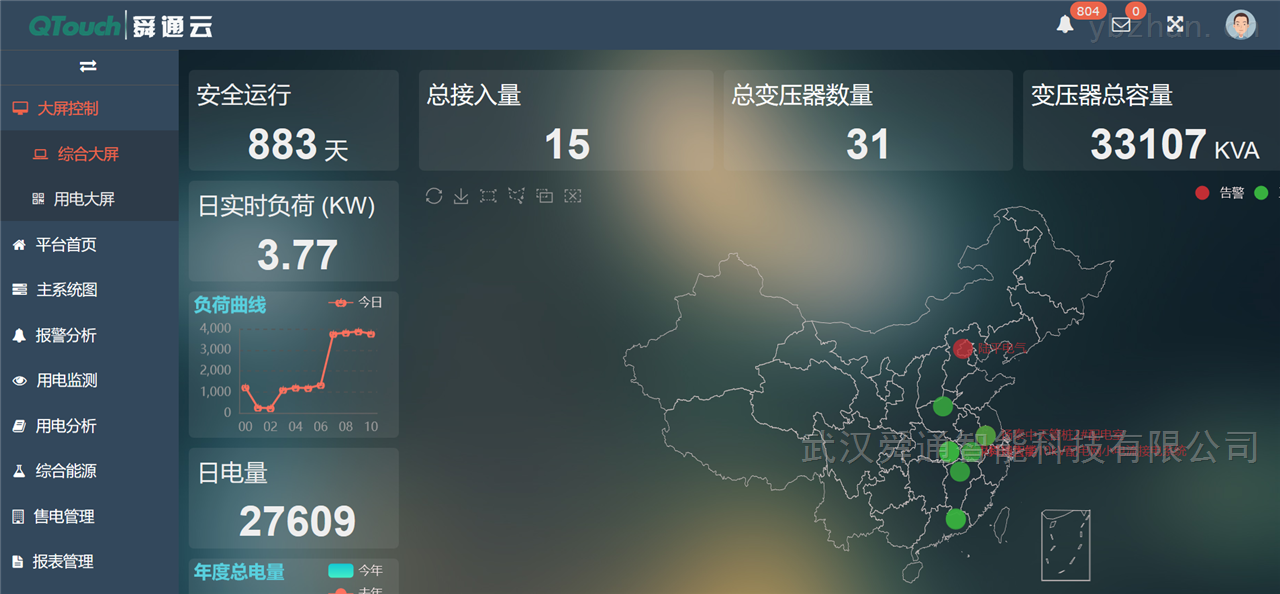Click the map refresh icon
Image resolution: width=1280 pixels, height=594 pixels.
(x=433, y=195)
